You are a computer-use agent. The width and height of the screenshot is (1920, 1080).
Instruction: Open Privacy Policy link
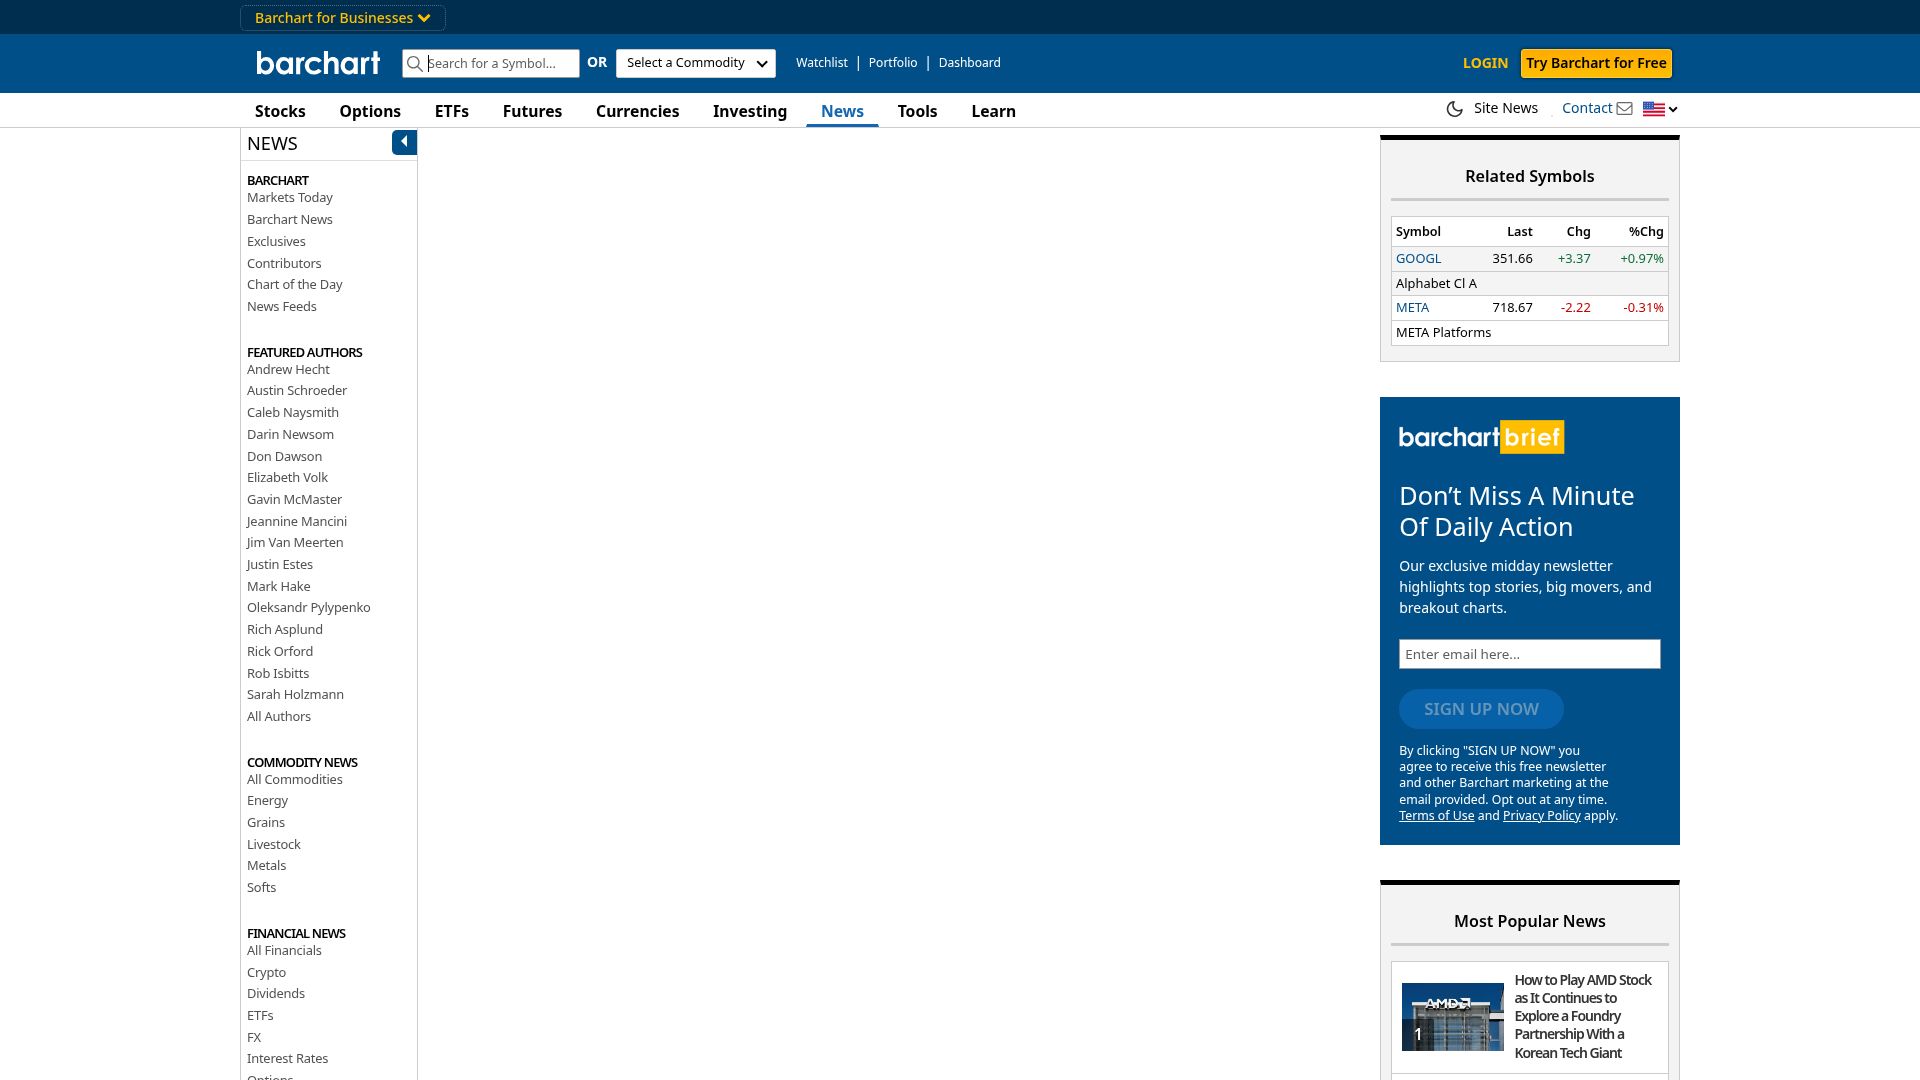pos(1541,816)
